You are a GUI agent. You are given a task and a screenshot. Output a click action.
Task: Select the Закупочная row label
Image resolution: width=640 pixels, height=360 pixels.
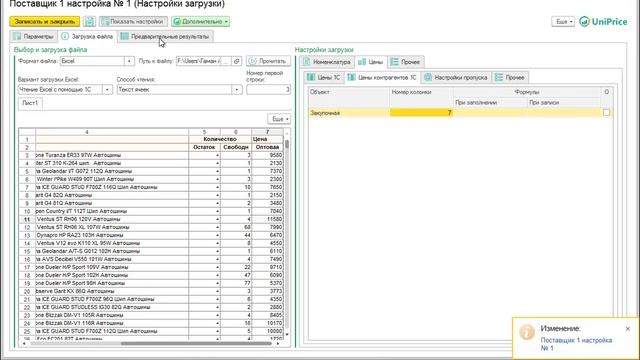[325, 113]
